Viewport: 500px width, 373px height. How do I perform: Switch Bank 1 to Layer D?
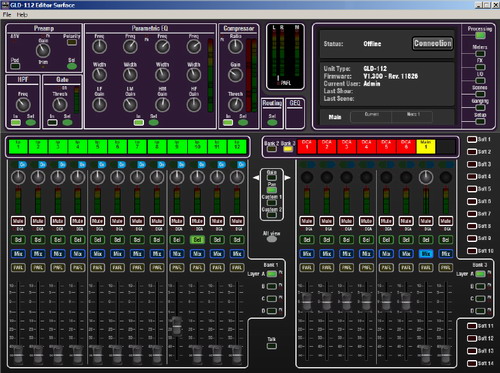click(x=272, y=311)
